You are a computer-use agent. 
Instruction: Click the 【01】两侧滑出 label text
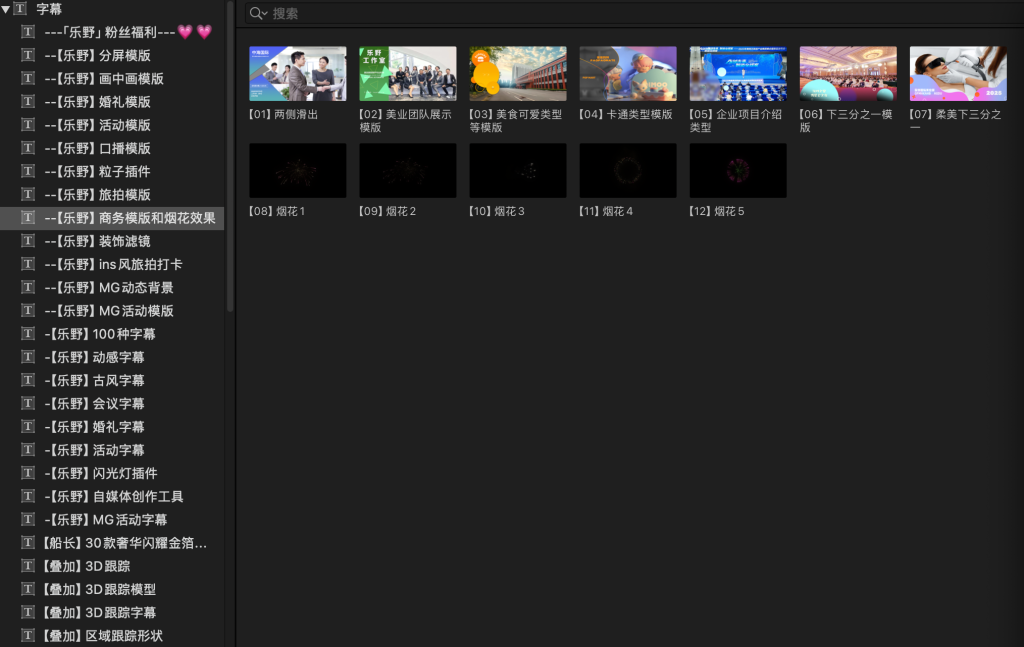(x=283, y=114)
